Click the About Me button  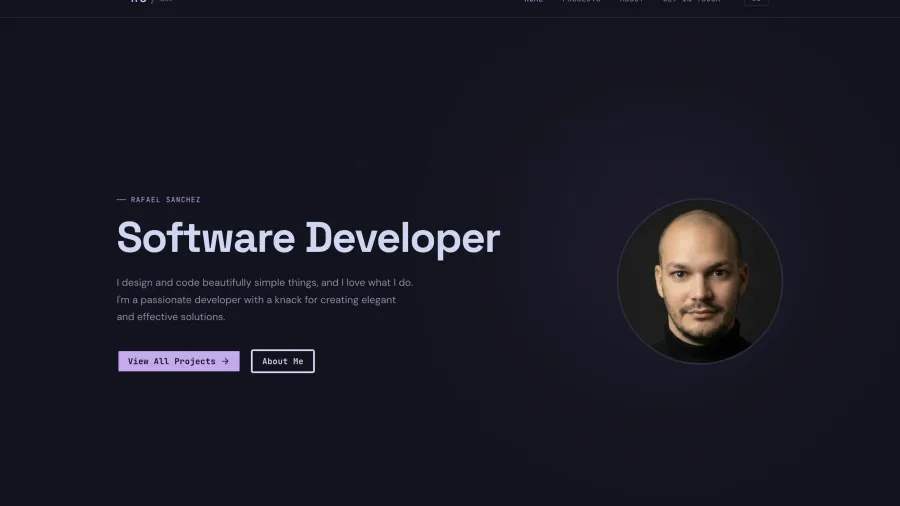click(282, 361)
